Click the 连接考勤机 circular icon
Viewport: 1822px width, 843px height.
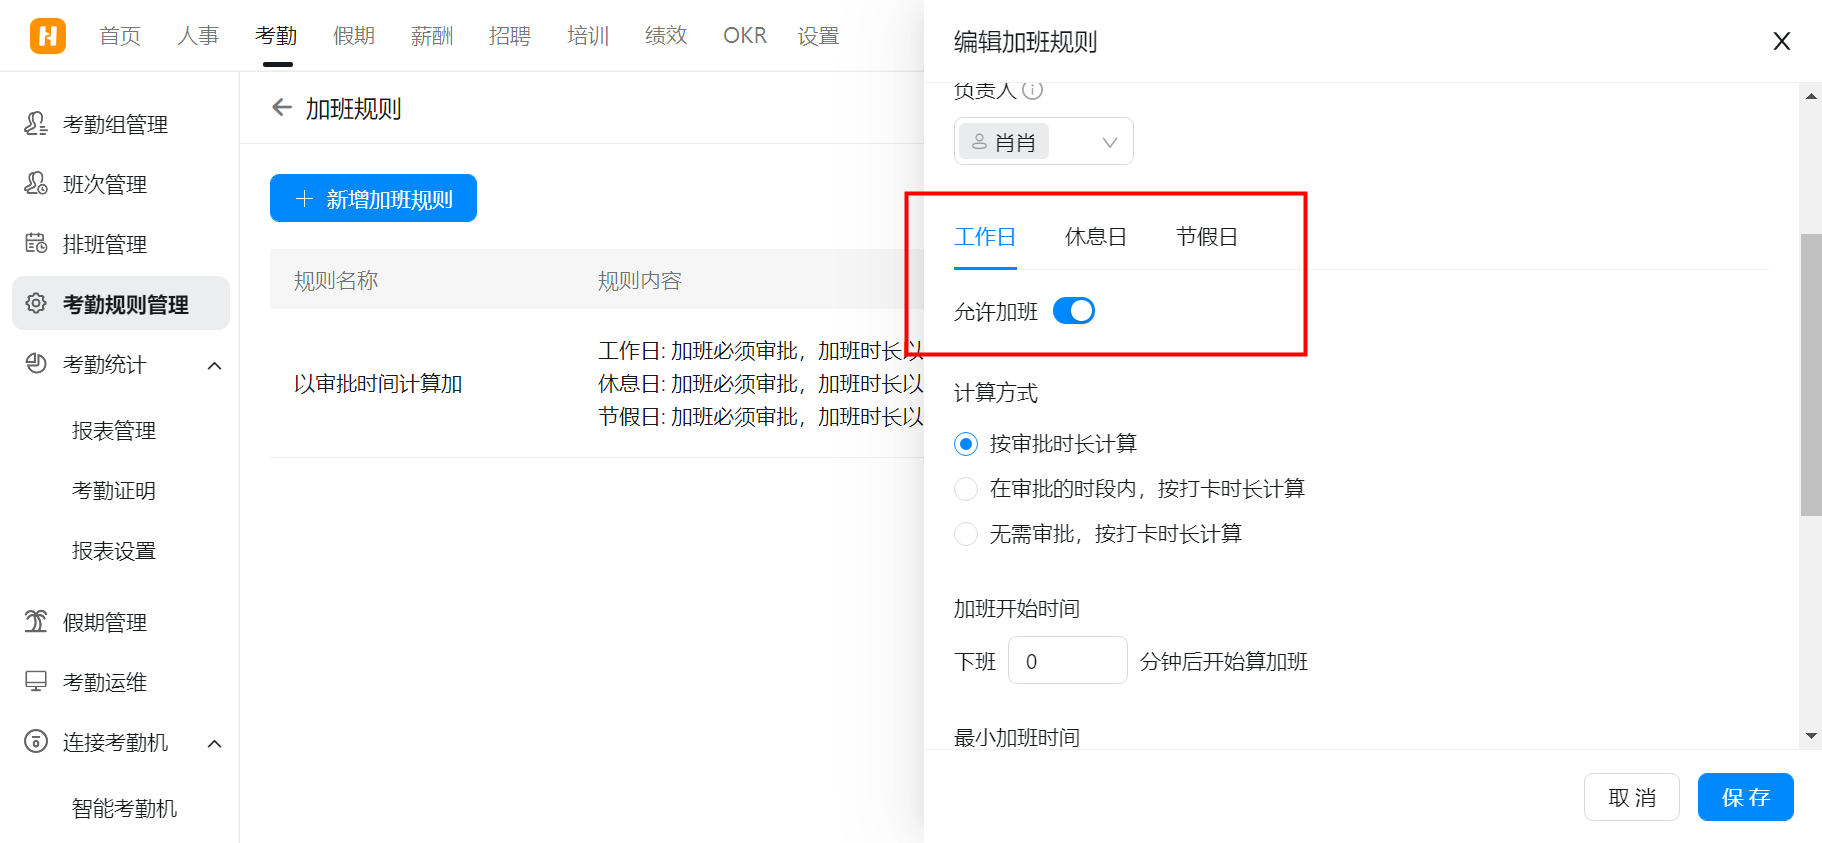(36, 742)
